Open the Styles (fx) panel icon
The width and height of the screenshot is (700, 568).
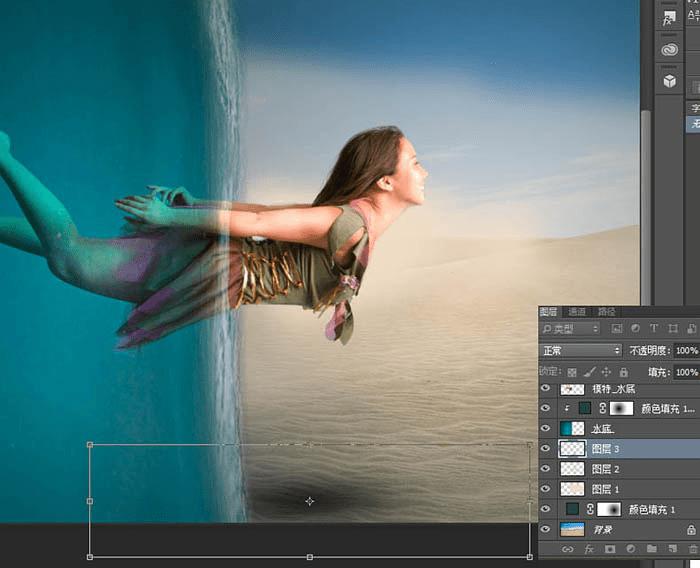(x=669, y=17)
